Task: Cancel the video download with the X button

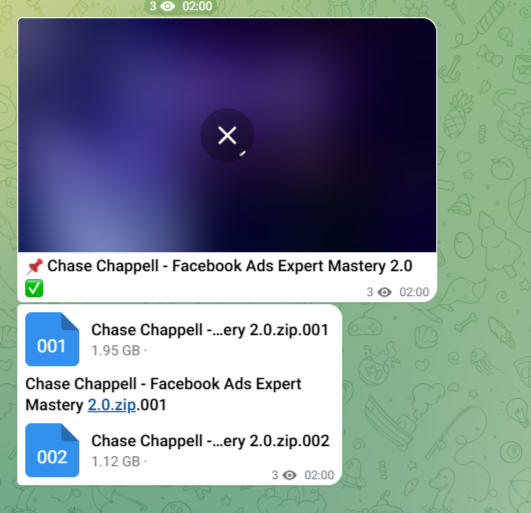Action: [x=227, y=135]
